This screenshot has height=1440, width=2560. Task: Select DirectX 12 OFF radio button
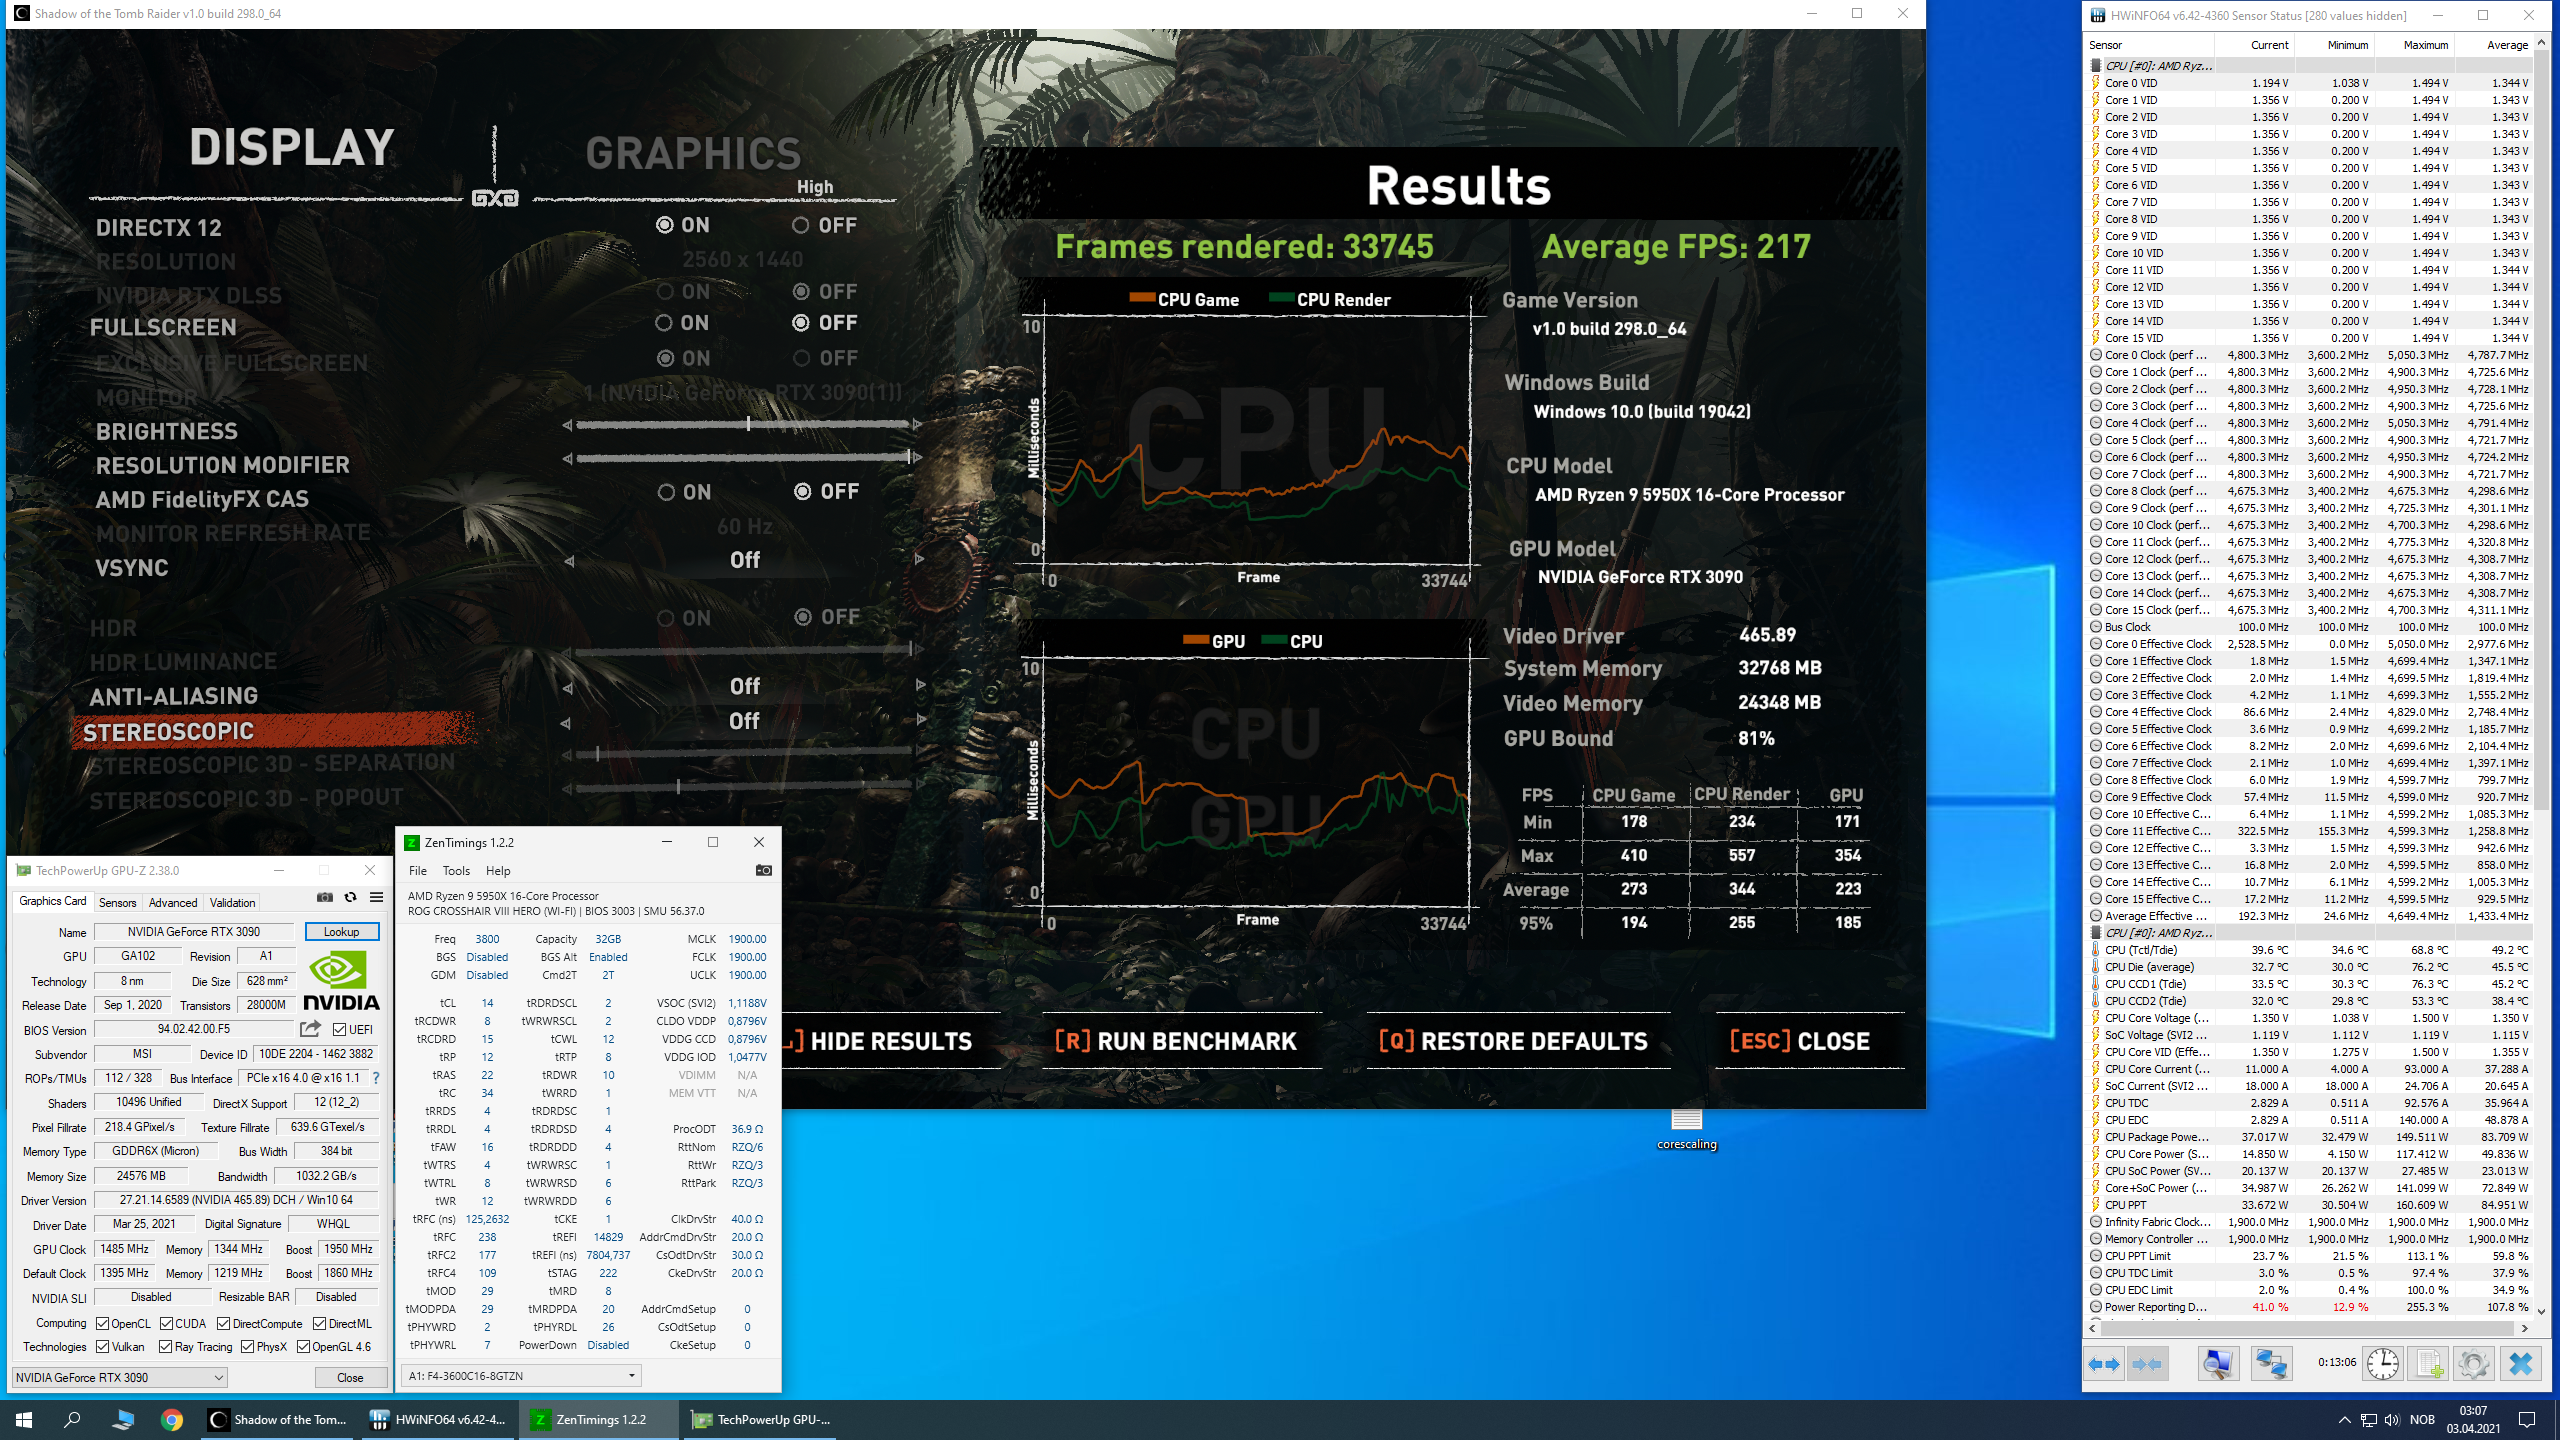(x=801, y=225)
